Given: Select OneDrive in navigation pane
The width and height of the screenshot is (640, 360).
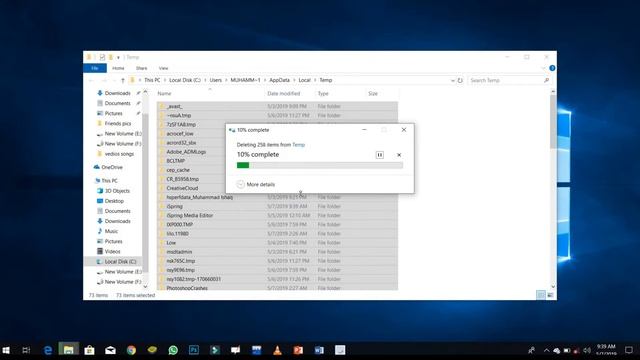Looking at the screenshot, I should click(x=111, y=167).
